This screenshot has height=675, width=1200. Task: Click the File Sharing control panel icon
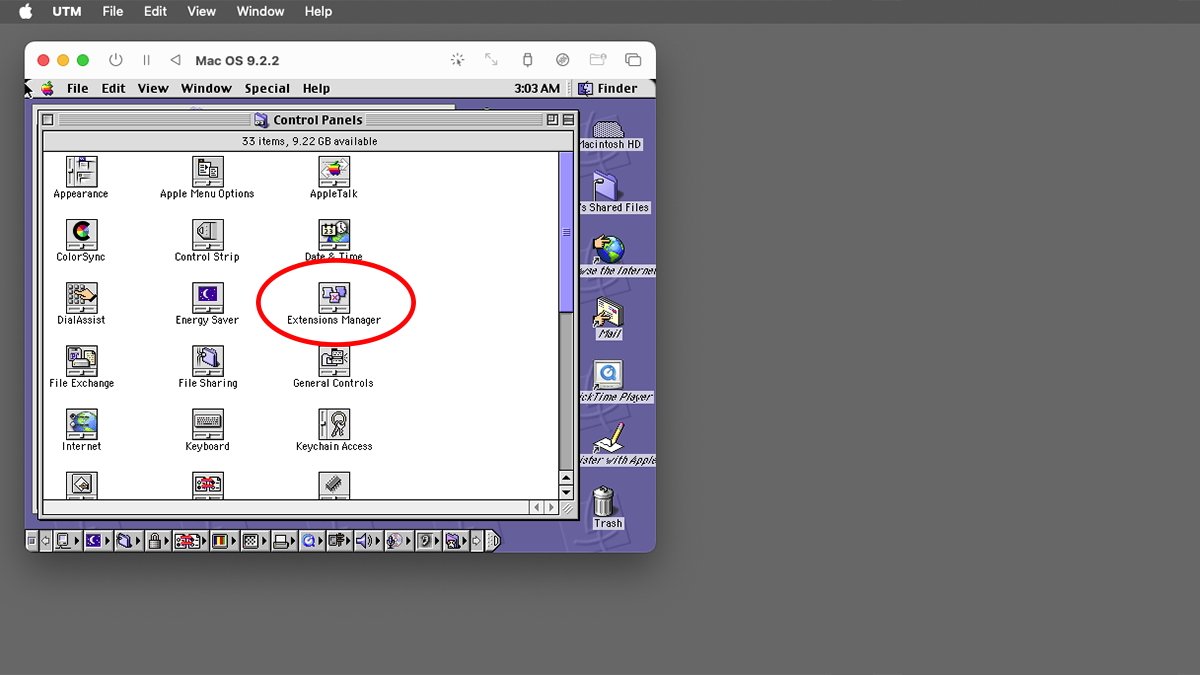click(x=208, y=361)
